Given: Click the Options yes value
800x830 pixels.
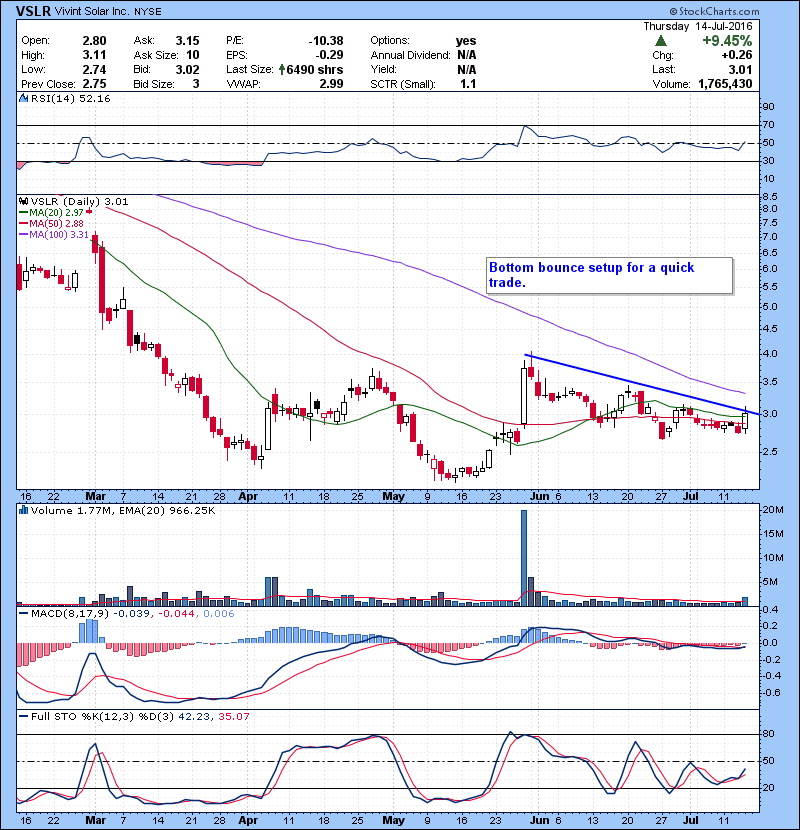Looking at the screenshot, I should coord(466,41).
